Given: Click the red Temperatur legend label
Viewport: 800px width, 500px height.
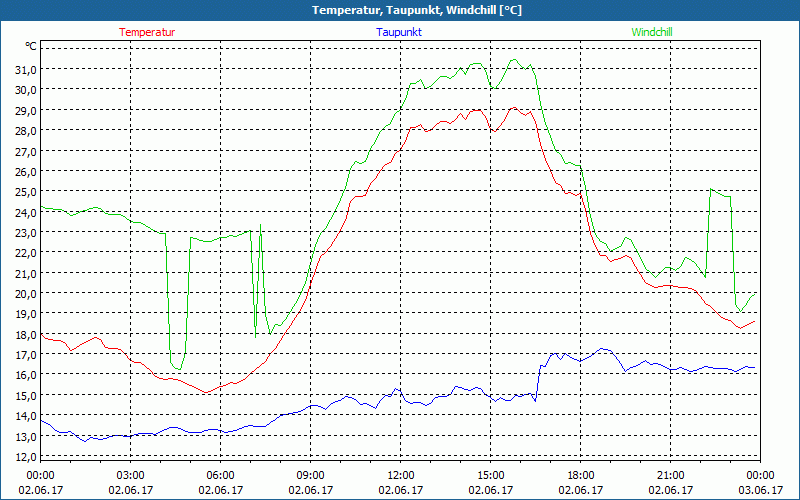Looking at the screenshot, I should pos(147,32).
